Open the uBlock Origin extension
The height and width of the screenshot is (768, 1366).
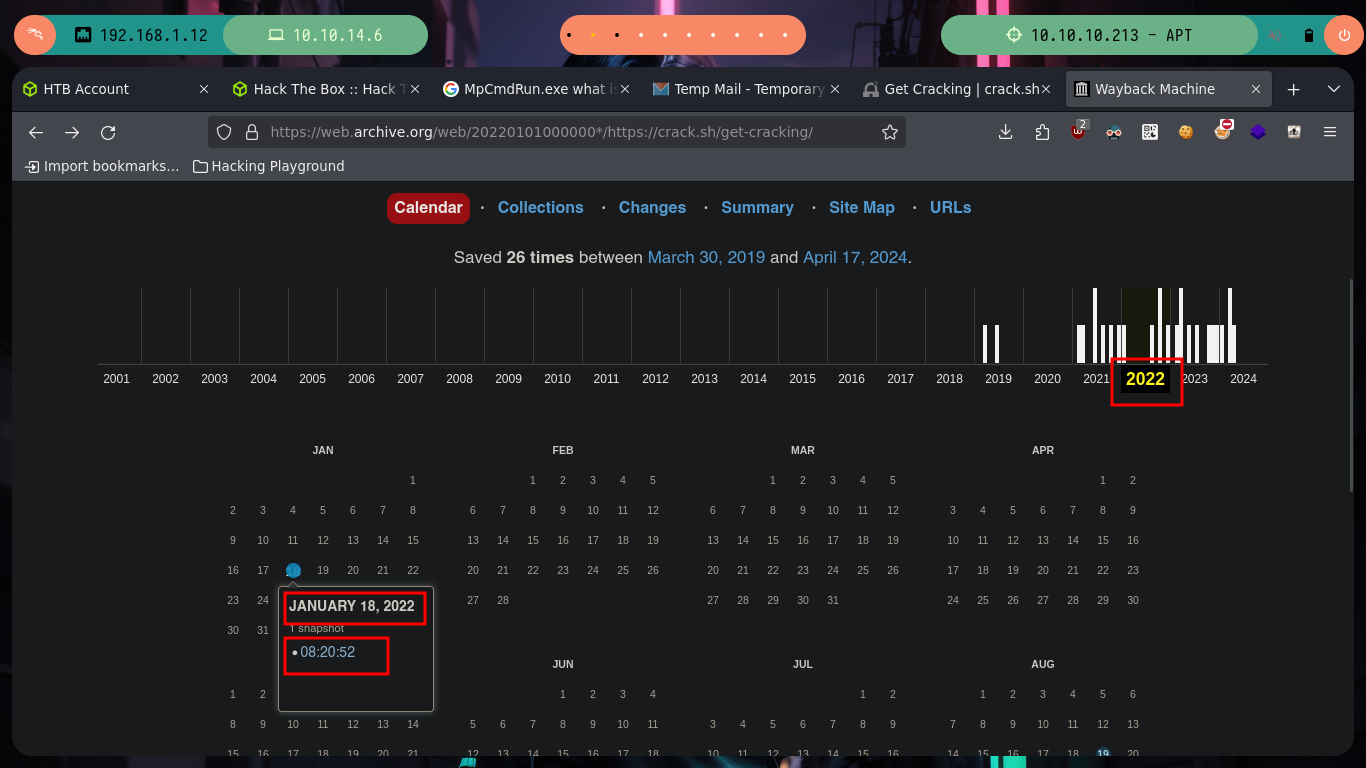click(x=1079, y=131)
